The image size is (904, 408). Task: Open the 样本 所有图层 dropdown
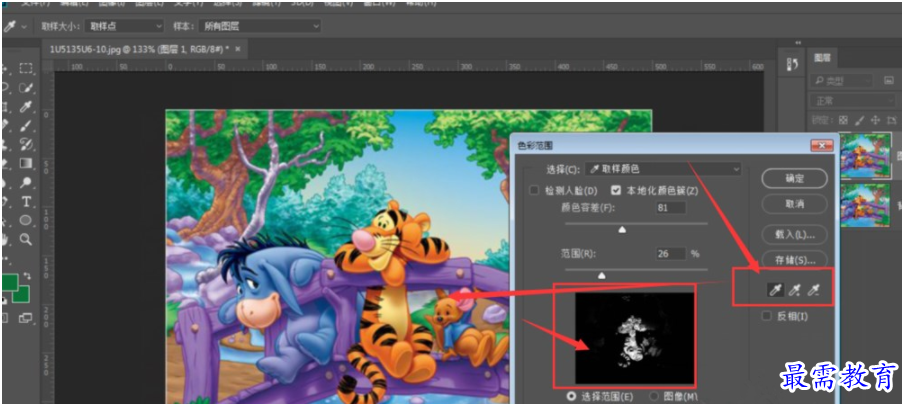(259, 27)
